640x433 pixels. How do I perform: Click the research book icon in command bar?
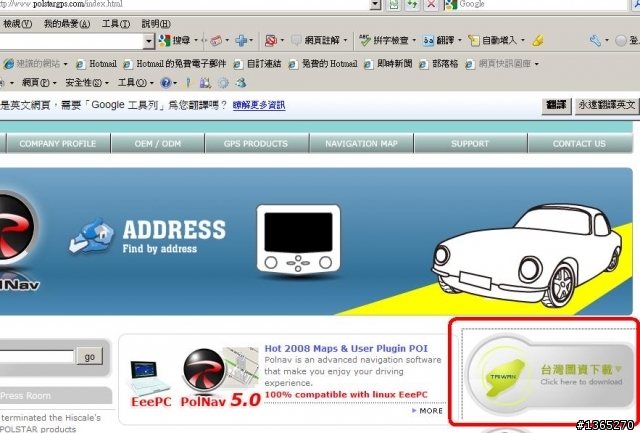tap(205, 83)
